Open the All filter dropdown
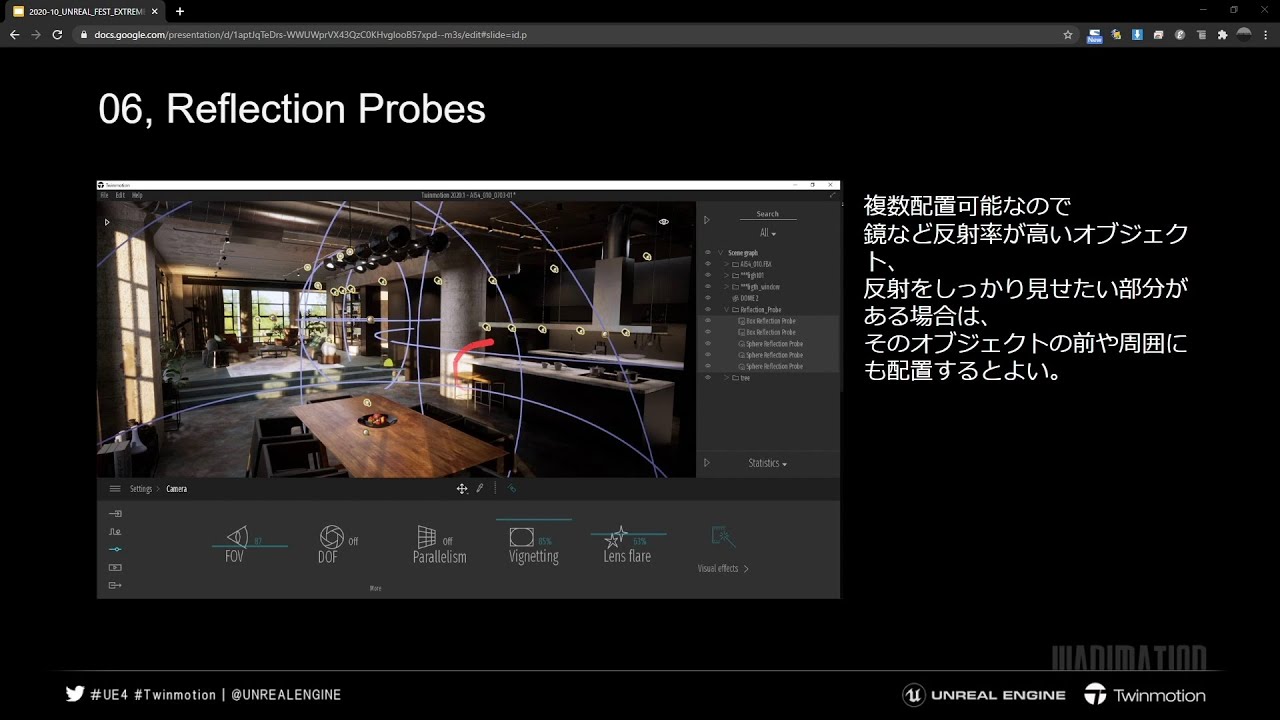This screenshot has width=1280, height=720. [767, 233]
